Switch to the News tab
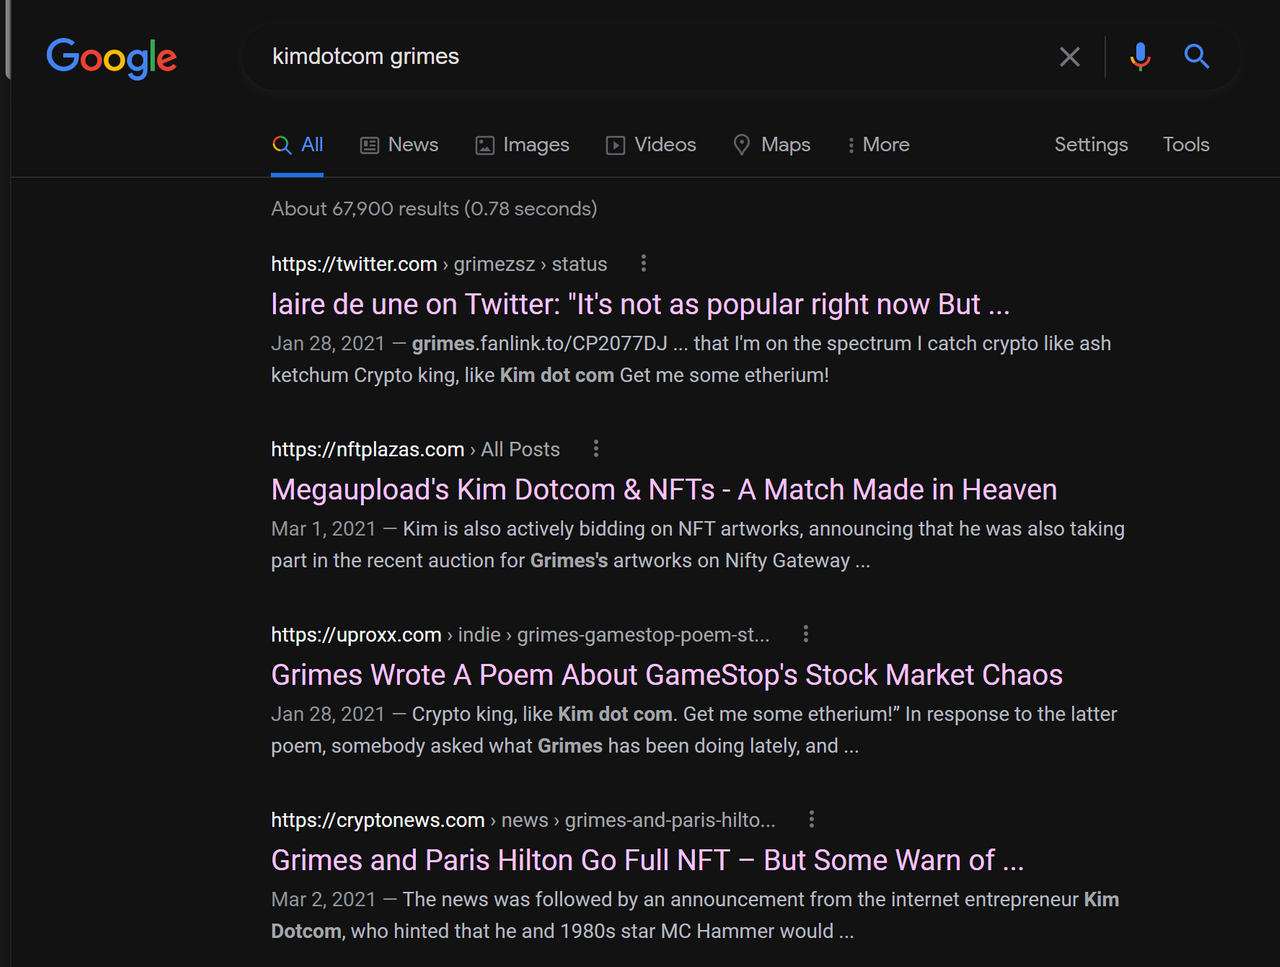1280x967 pixels. 399,145
